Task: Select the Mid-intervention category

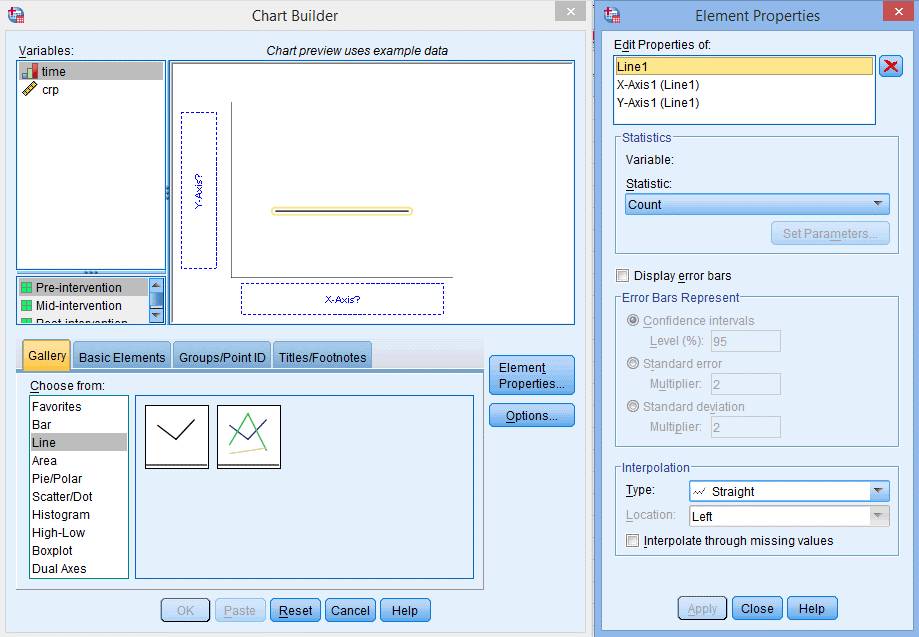Action: tap(83, 306)
